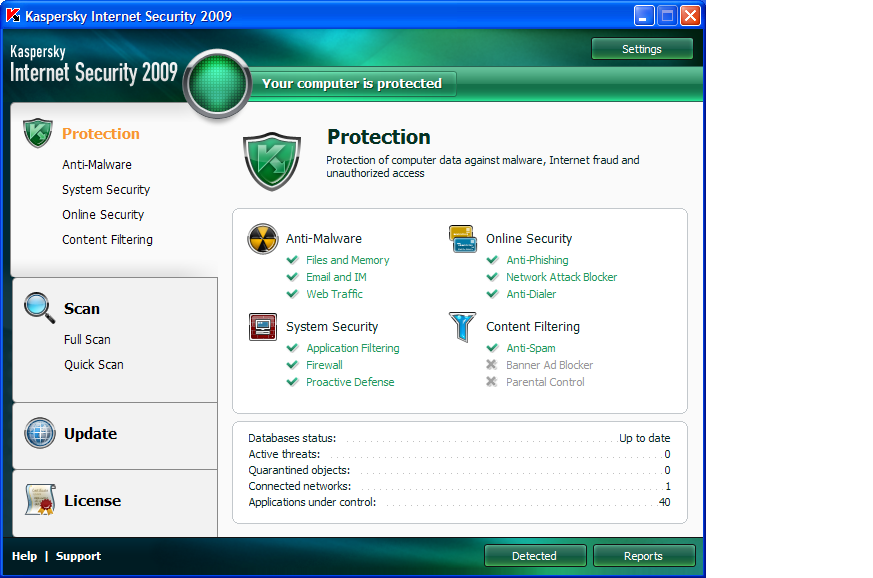The image size is (873, 578).
Task: Open the Help link
Action: [24, 556]
